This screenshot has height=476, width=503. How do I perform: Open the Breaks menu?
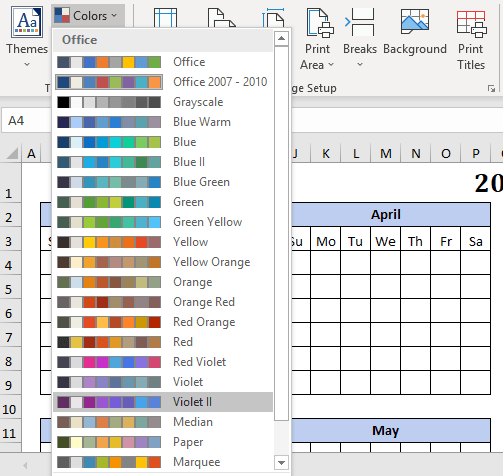coord(360,37)
